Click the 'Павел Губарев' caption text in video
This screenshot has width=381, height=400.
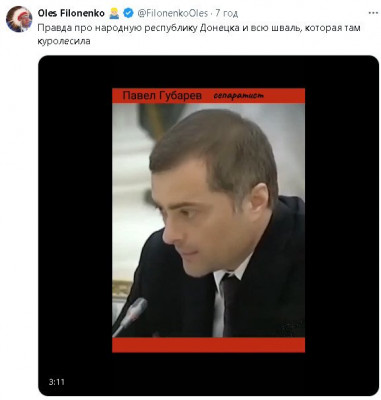(162, 96)
